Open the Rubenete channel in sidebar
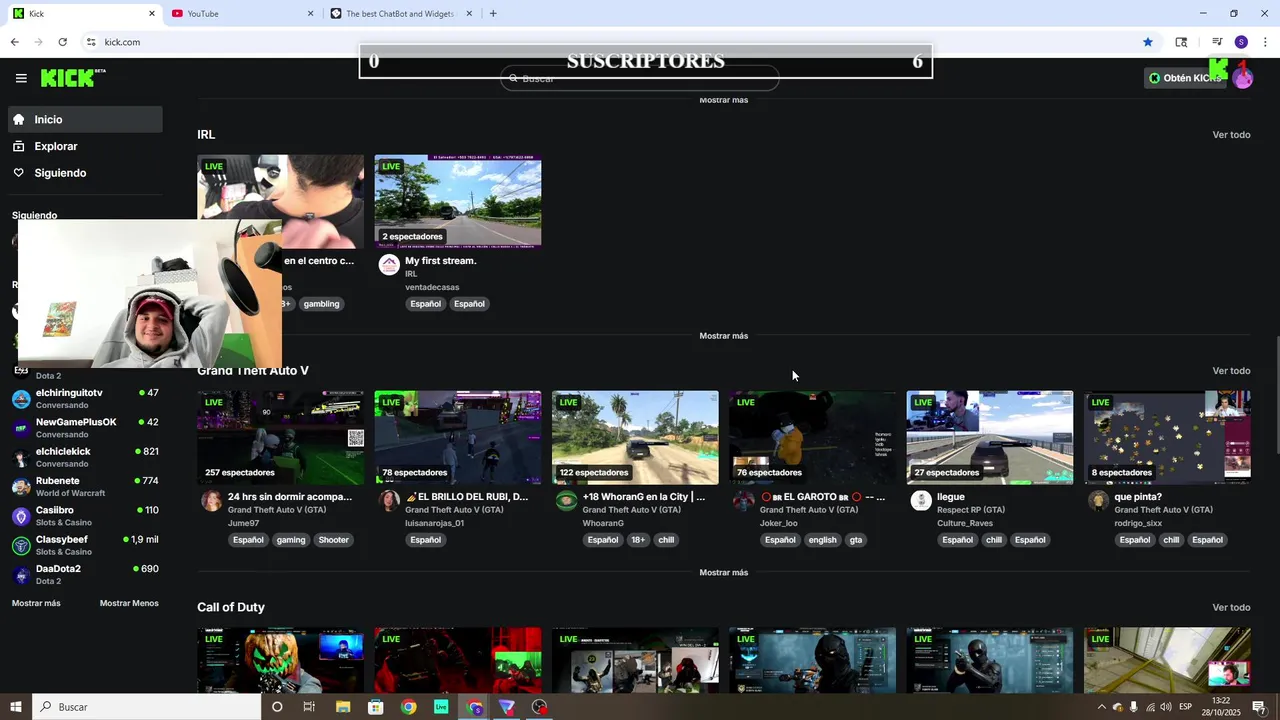Screen dimensions: 1280x720 [x=86, y=487]
